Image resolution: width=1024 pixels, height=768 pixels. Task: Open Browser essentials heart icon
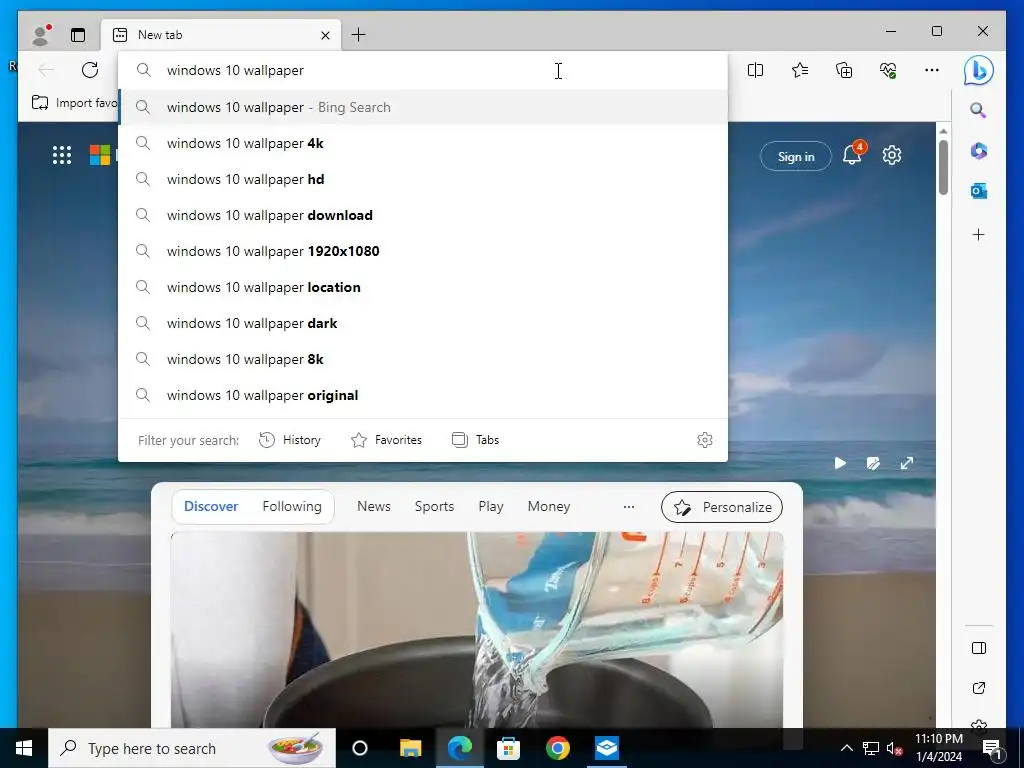[888, 70]
